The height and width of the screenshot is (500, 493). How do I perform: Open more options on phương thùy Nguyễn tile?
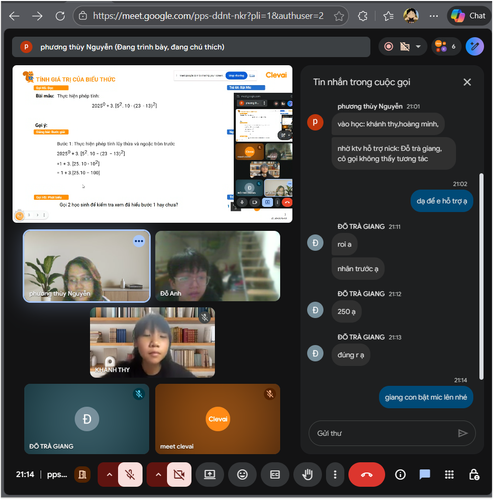pyautogui.click(x=139, y=241)
